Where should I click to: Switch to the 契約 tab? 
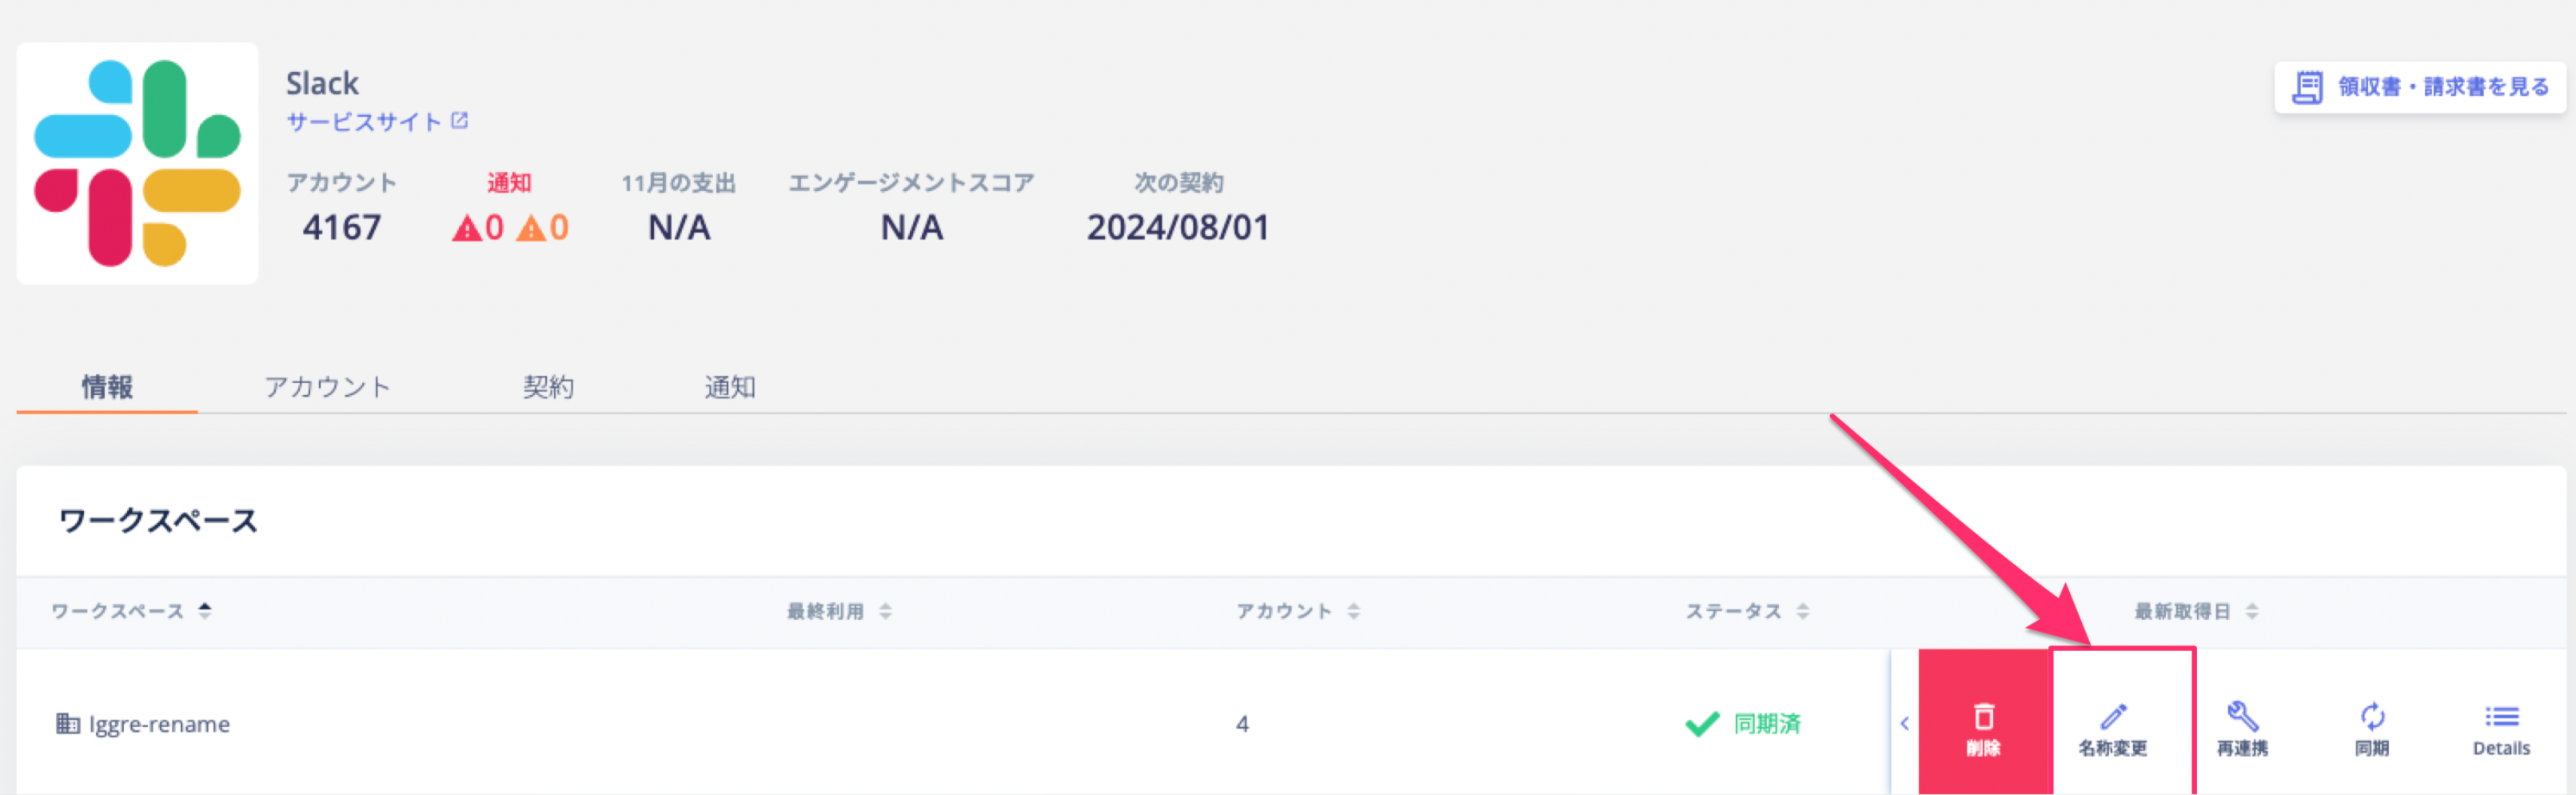point(548,386)
